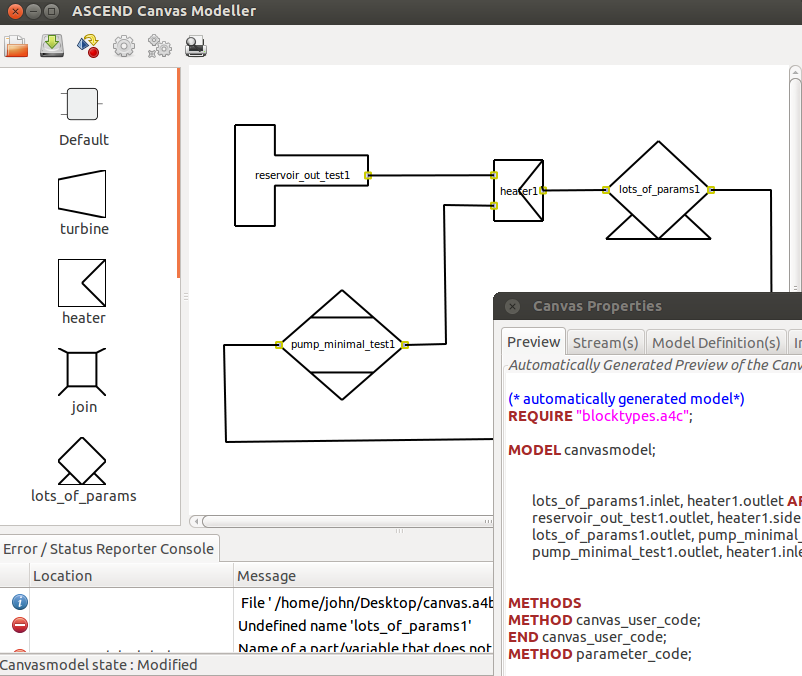
Task: Click the Open file folder icon
Action: click(16, 45)
